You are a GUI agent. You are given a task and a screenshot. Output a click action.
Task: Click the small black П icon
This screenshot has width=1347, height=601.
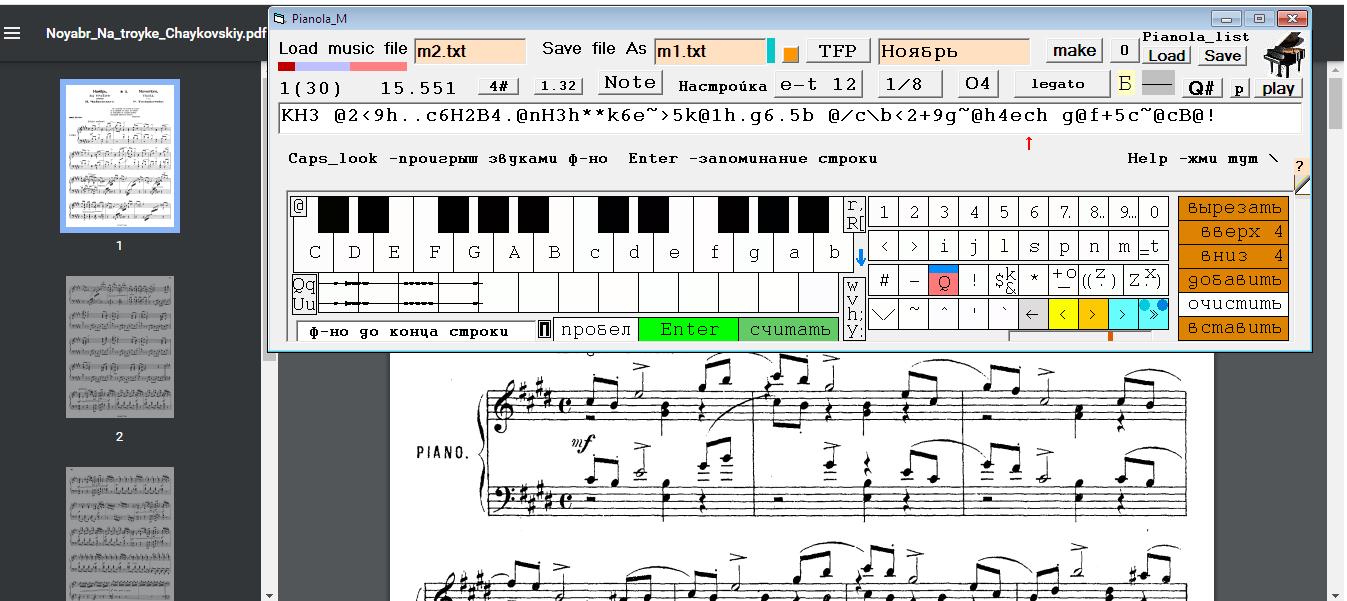[x=544, y=330]
